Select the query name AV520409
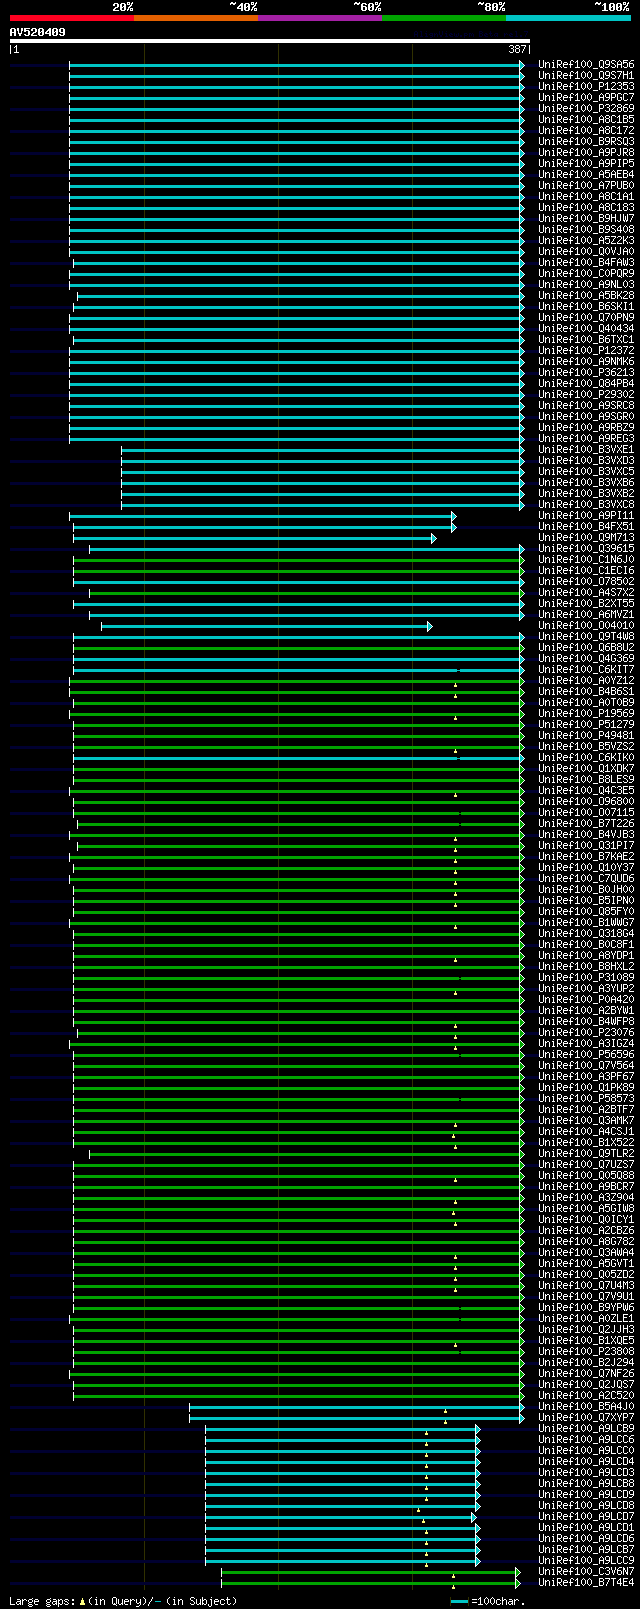 [x=37, y=32]
